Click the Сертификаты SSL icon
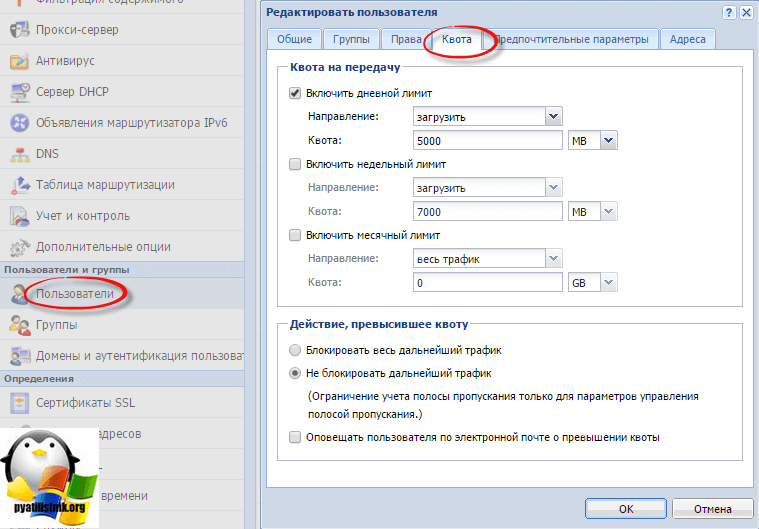The width and height of the screenshot is (759, 529). tap(19, 403)
